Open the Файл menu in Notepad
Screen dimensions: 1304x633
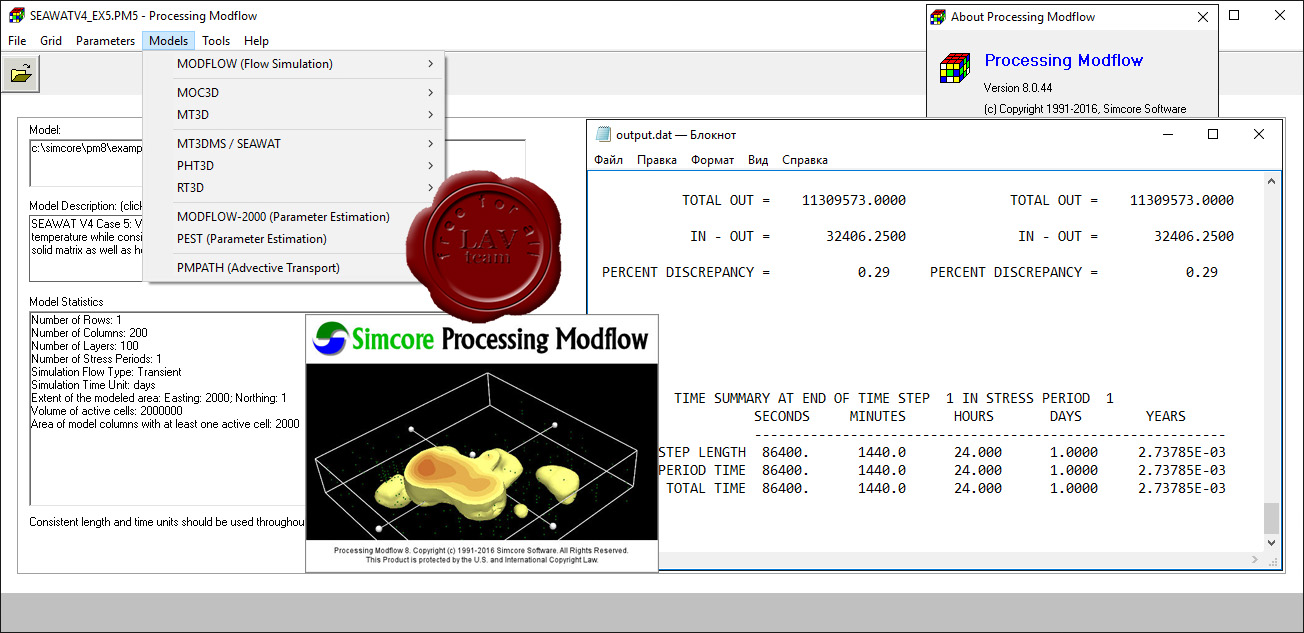(608, 160)
